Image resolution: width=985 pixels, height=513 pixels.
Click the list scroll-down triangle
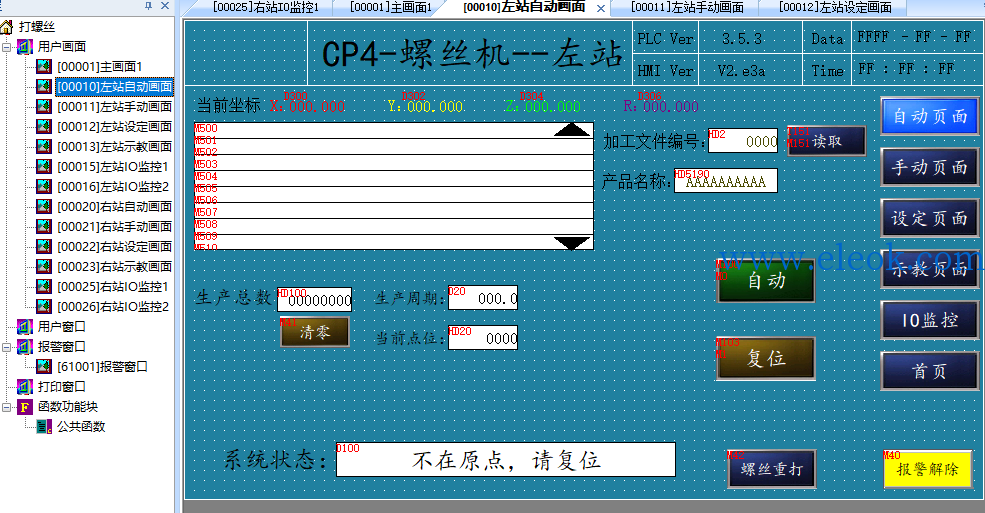(x=572, y=243)
